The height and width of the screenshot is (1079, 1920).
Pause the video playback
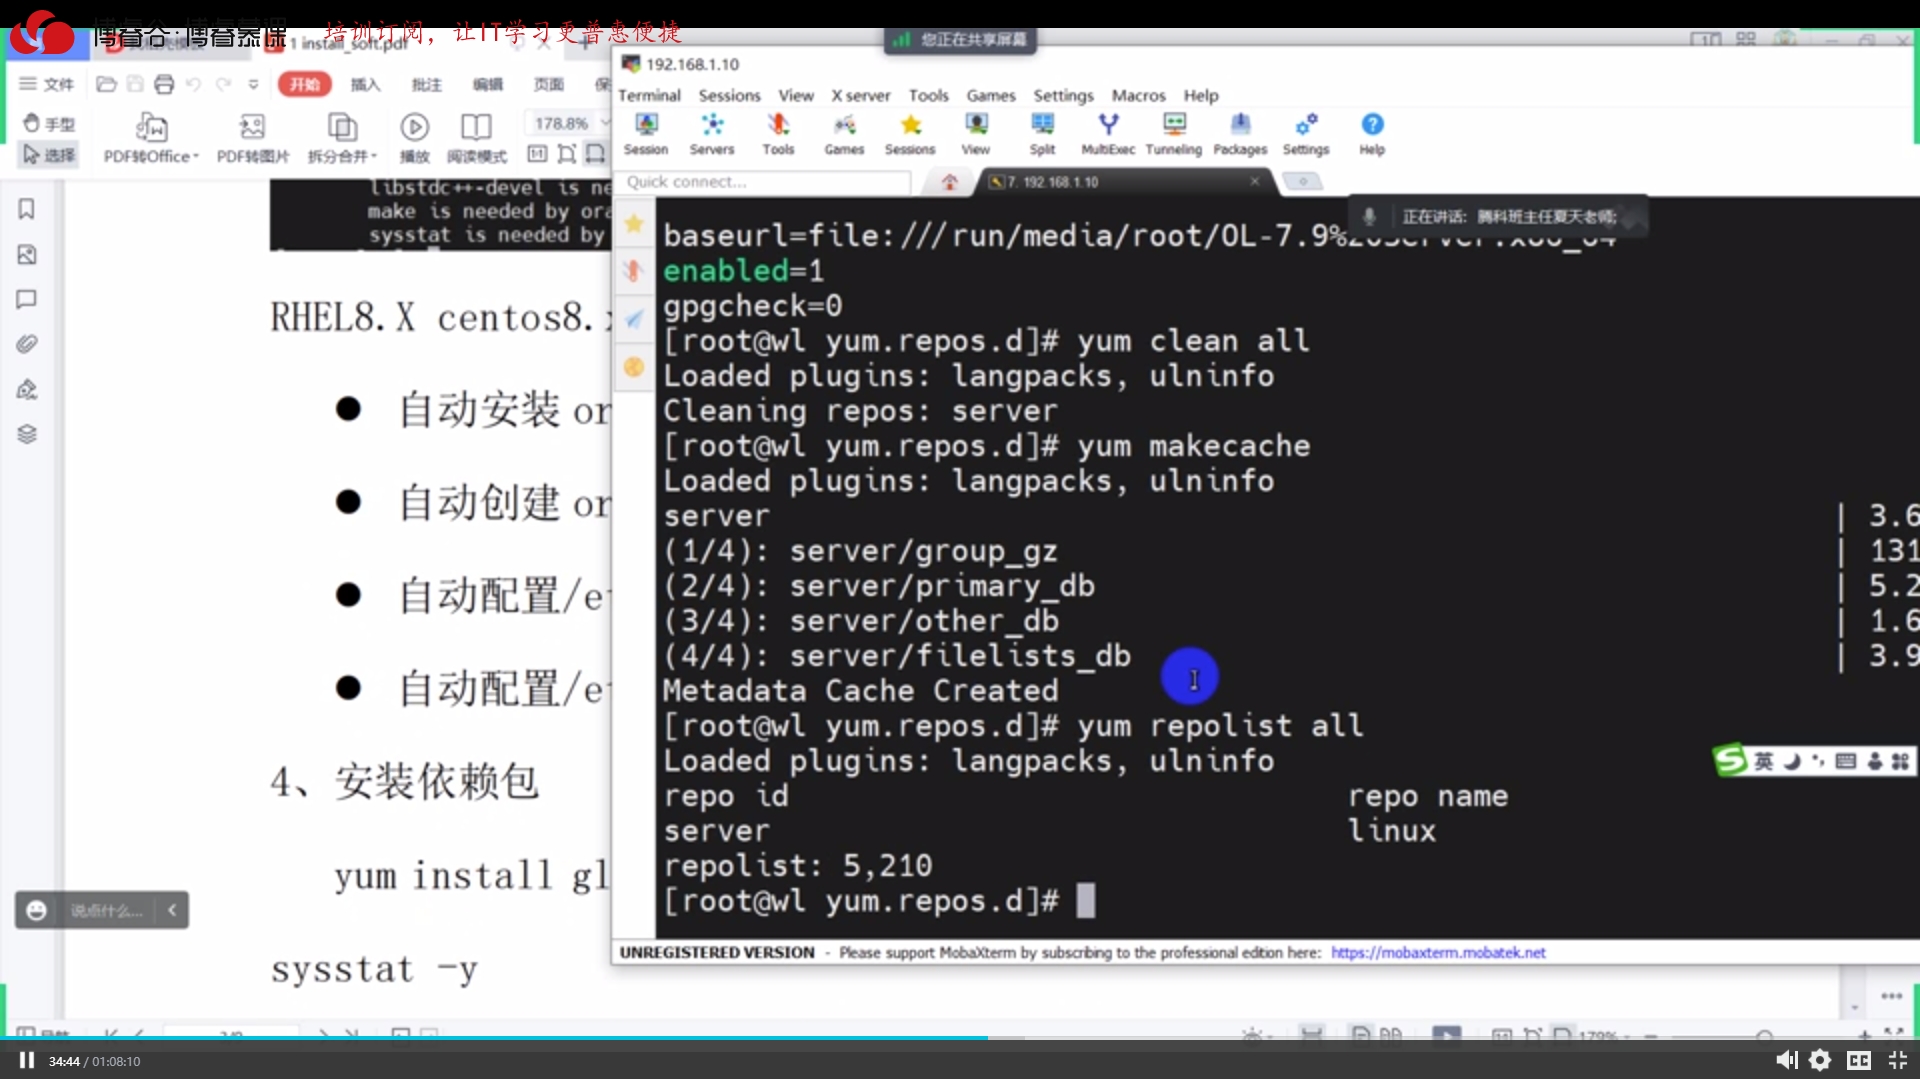(27, 1061)
